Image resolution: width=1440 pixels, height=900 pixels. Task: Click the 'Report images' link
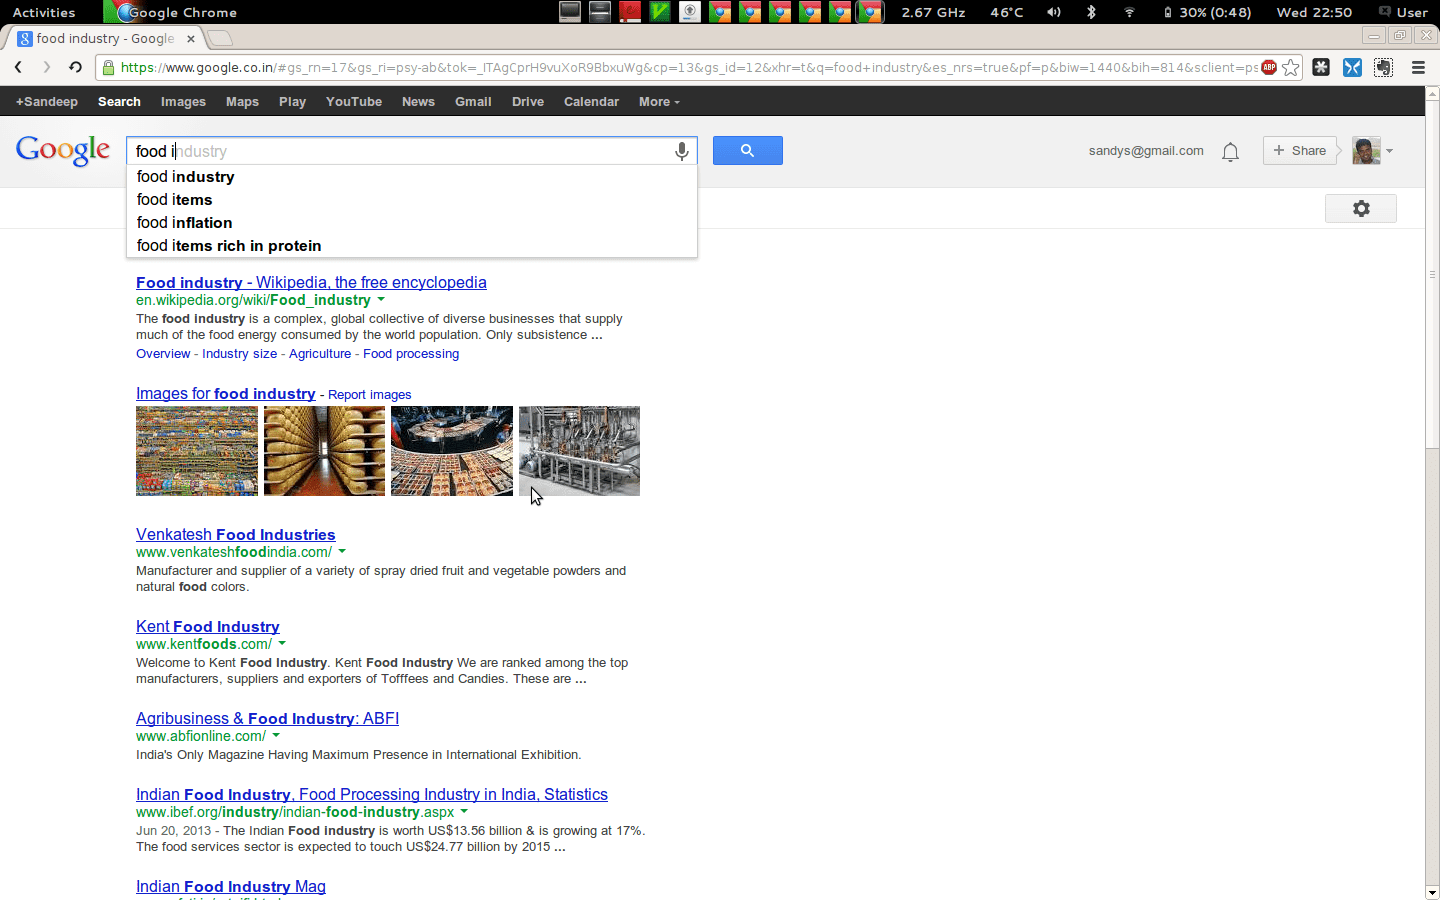click(370, 395)
